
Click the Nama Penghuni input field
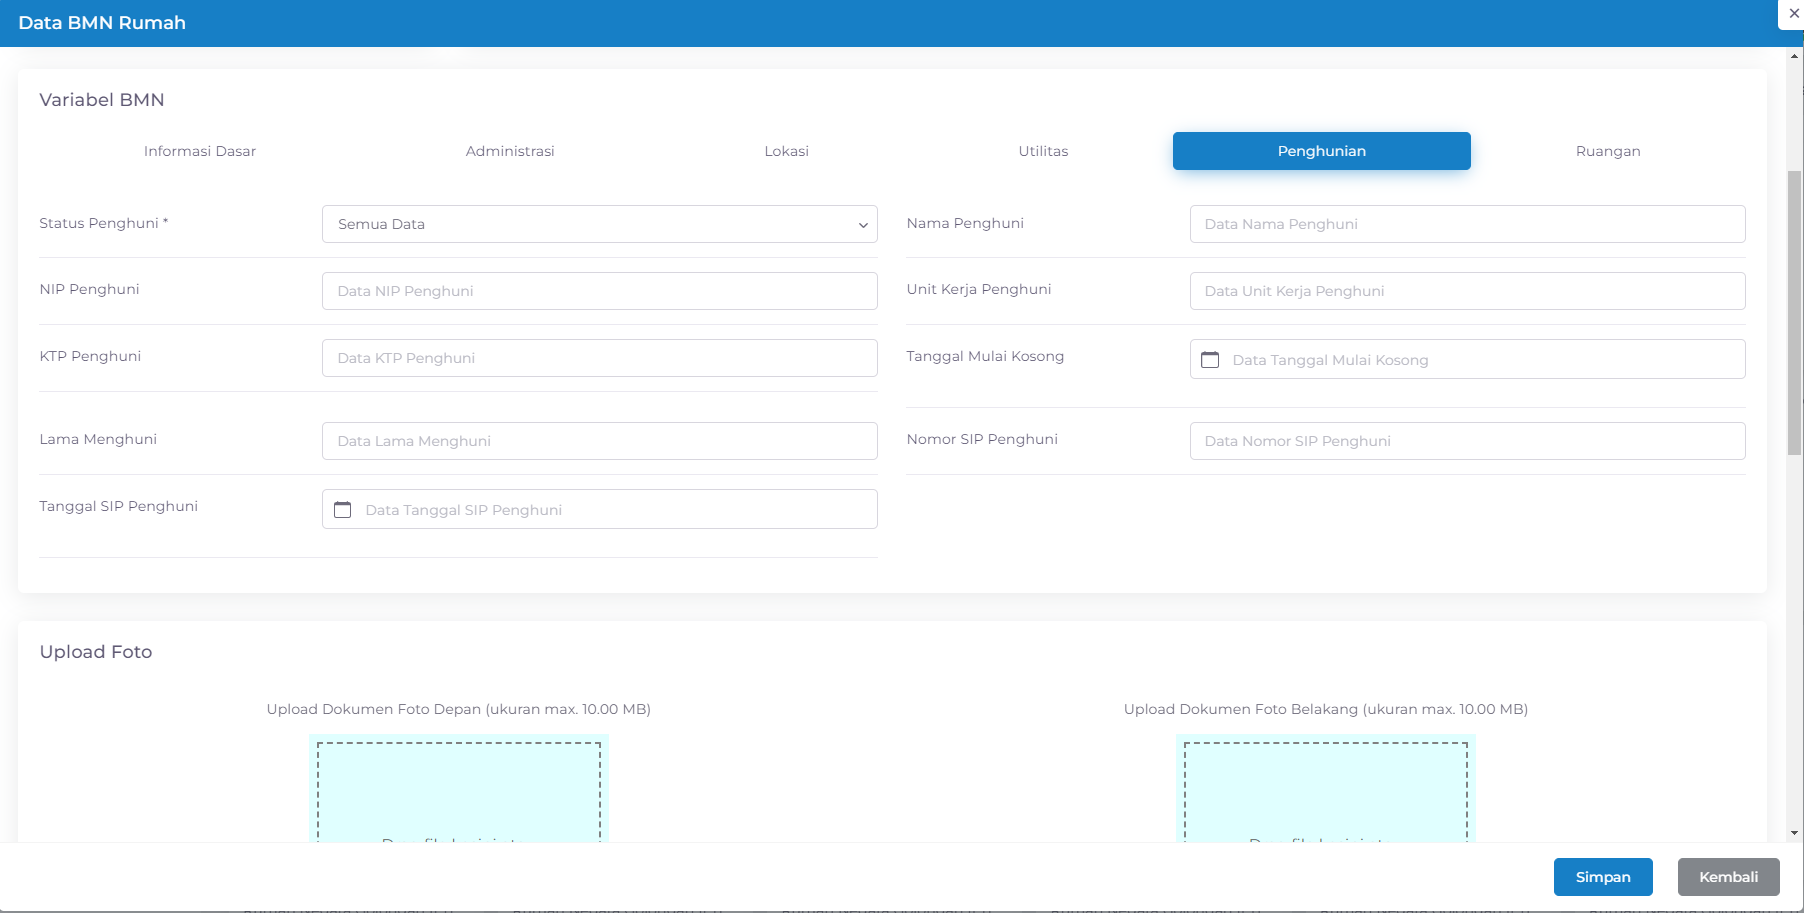point(1468,224)
